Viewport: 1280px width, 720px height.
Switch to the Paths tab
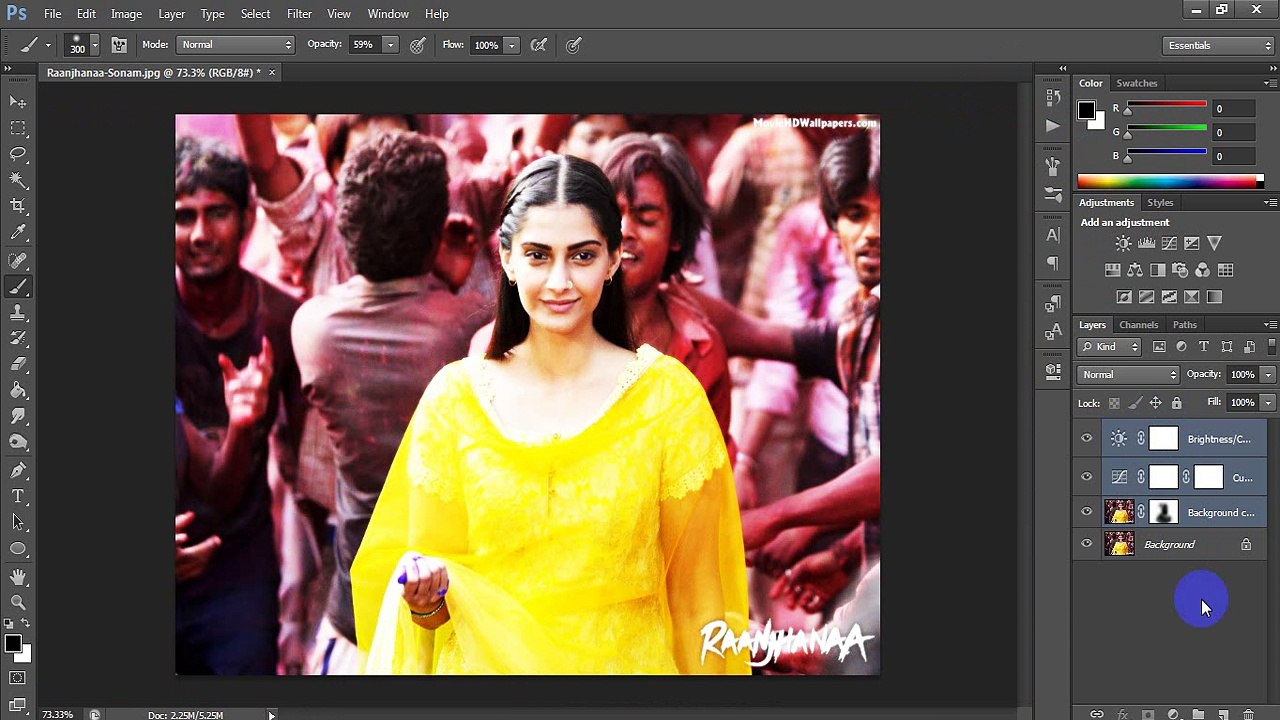(x=1185, y=325)
